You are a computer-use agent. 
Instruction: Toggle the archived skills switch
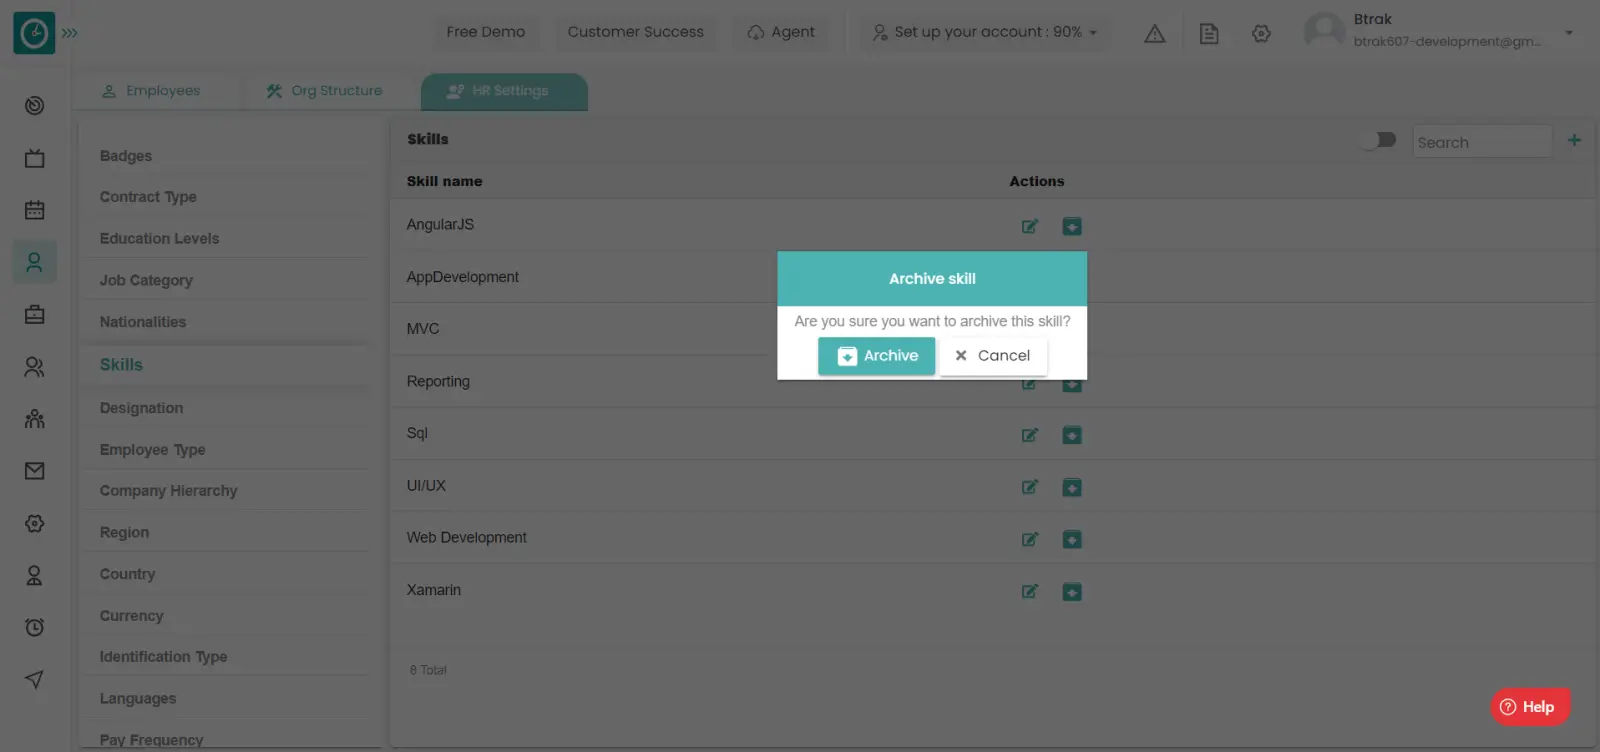[x=1380, y=140]
